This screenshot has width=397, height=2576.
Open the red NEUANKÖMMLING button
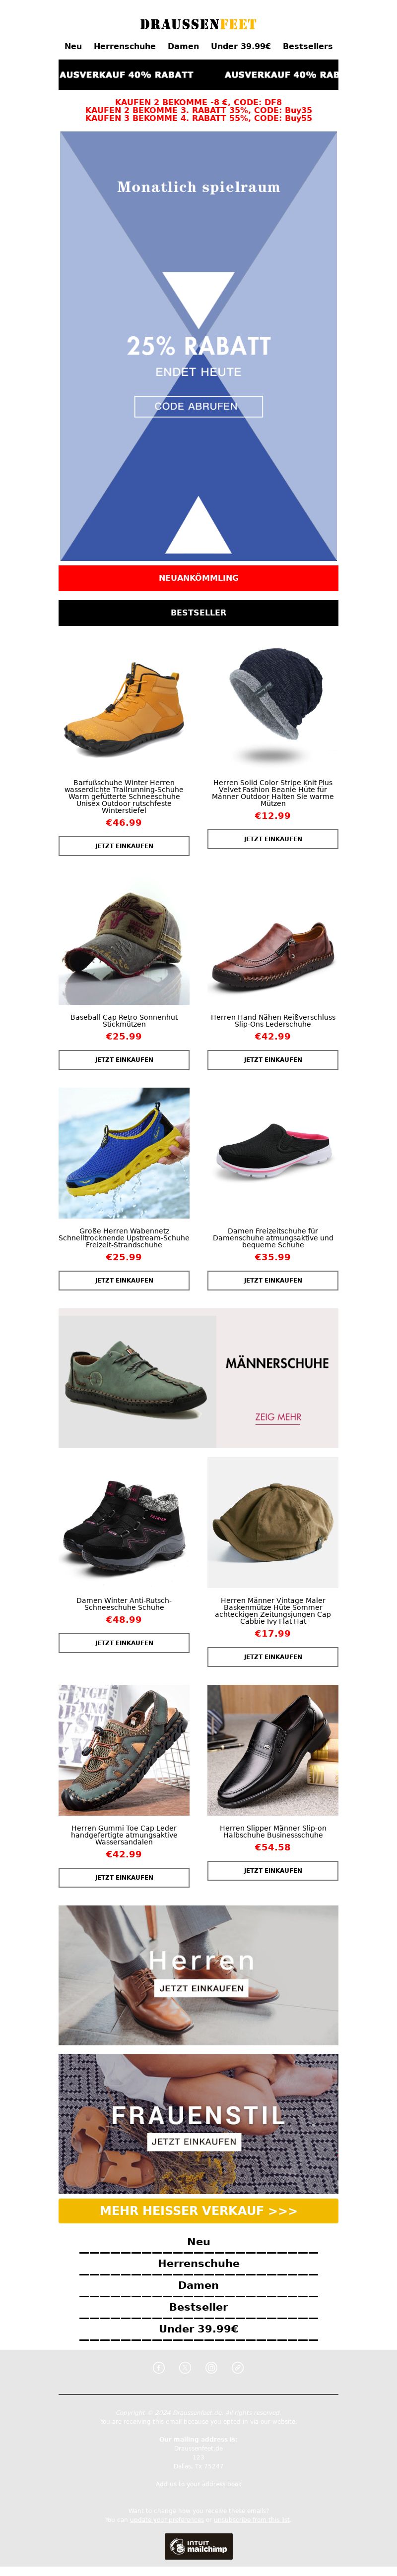(198, 578)
